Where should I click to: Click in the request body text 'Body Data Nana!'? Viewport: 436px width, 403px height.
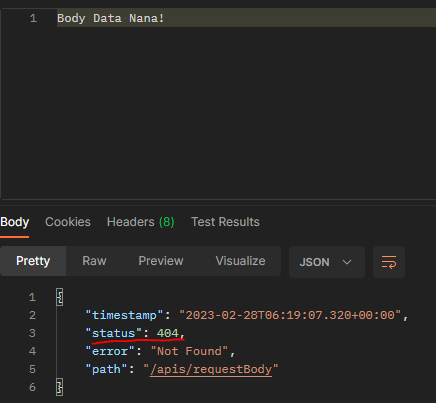[x=110, y=18]
